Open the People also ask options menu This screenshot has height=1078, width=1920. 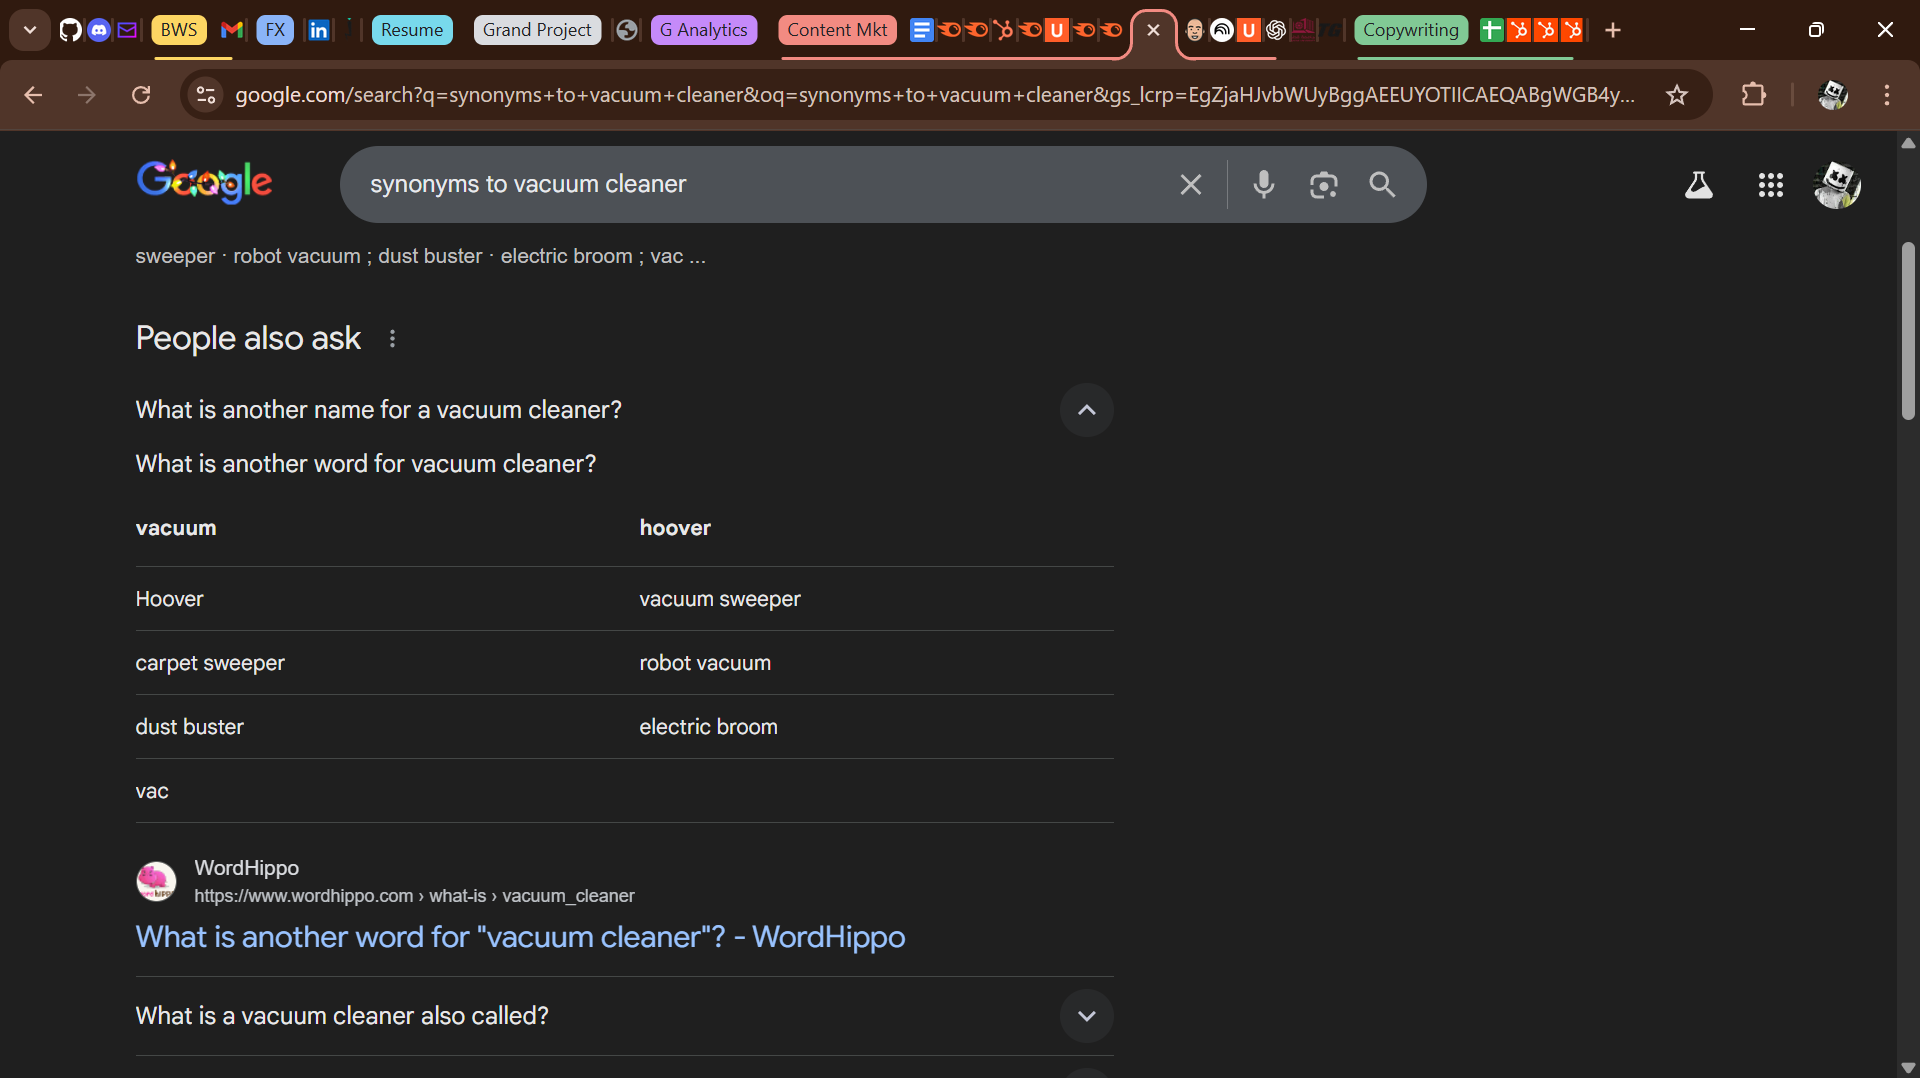point(392,338)
